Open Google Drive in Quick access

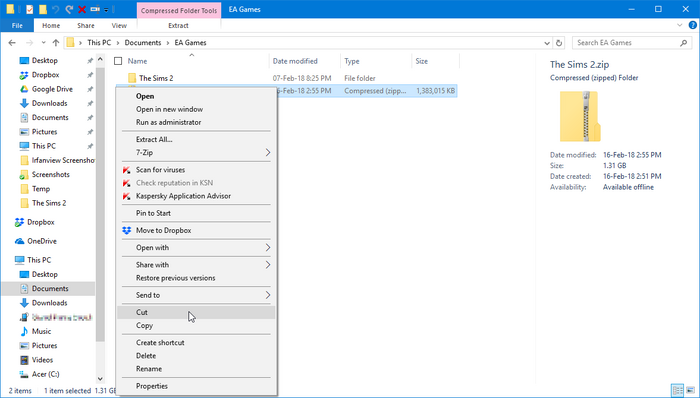[52, 89]
